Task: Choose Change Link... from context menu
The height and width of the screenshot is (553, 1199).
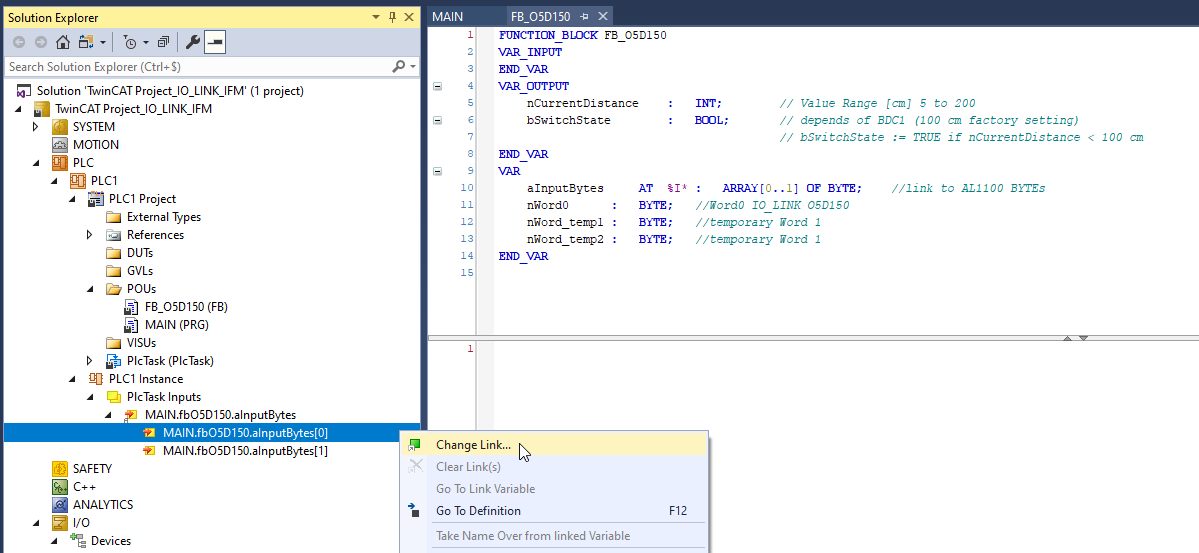Action: (473, 445)
